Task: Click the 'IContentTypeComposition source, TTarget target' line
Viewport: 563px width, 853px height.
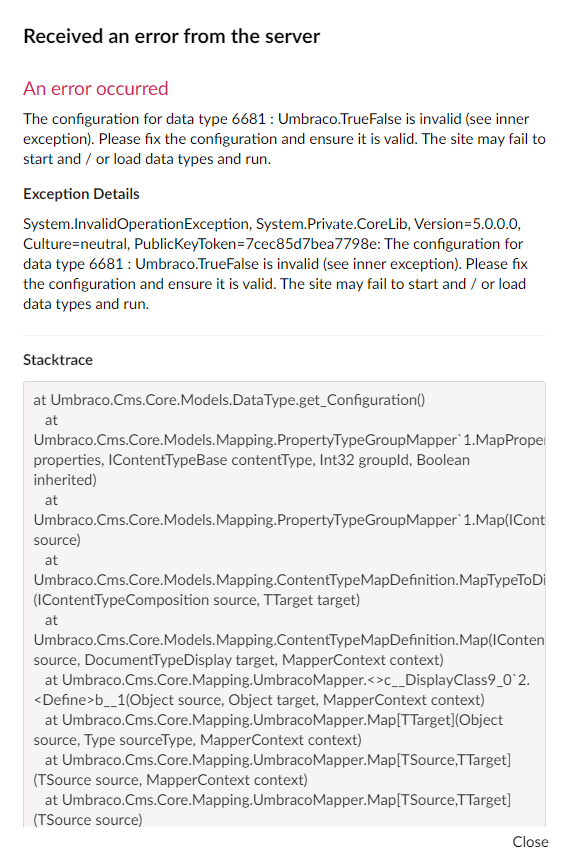Action: 196,600
